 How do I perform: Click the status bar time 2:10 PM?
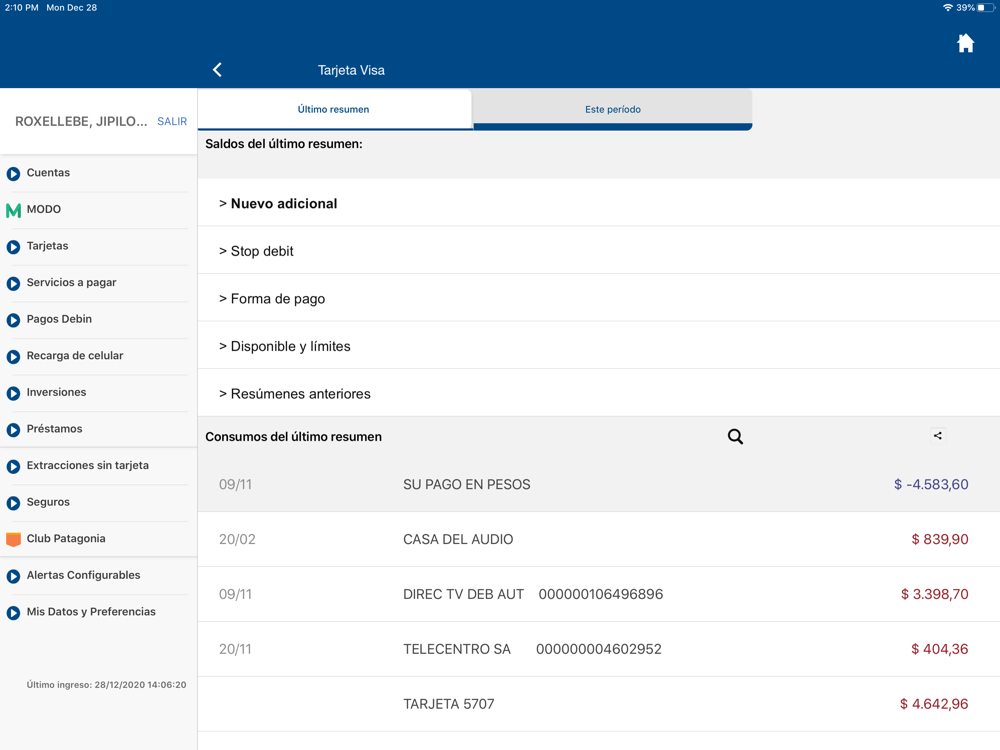(22, 8)
